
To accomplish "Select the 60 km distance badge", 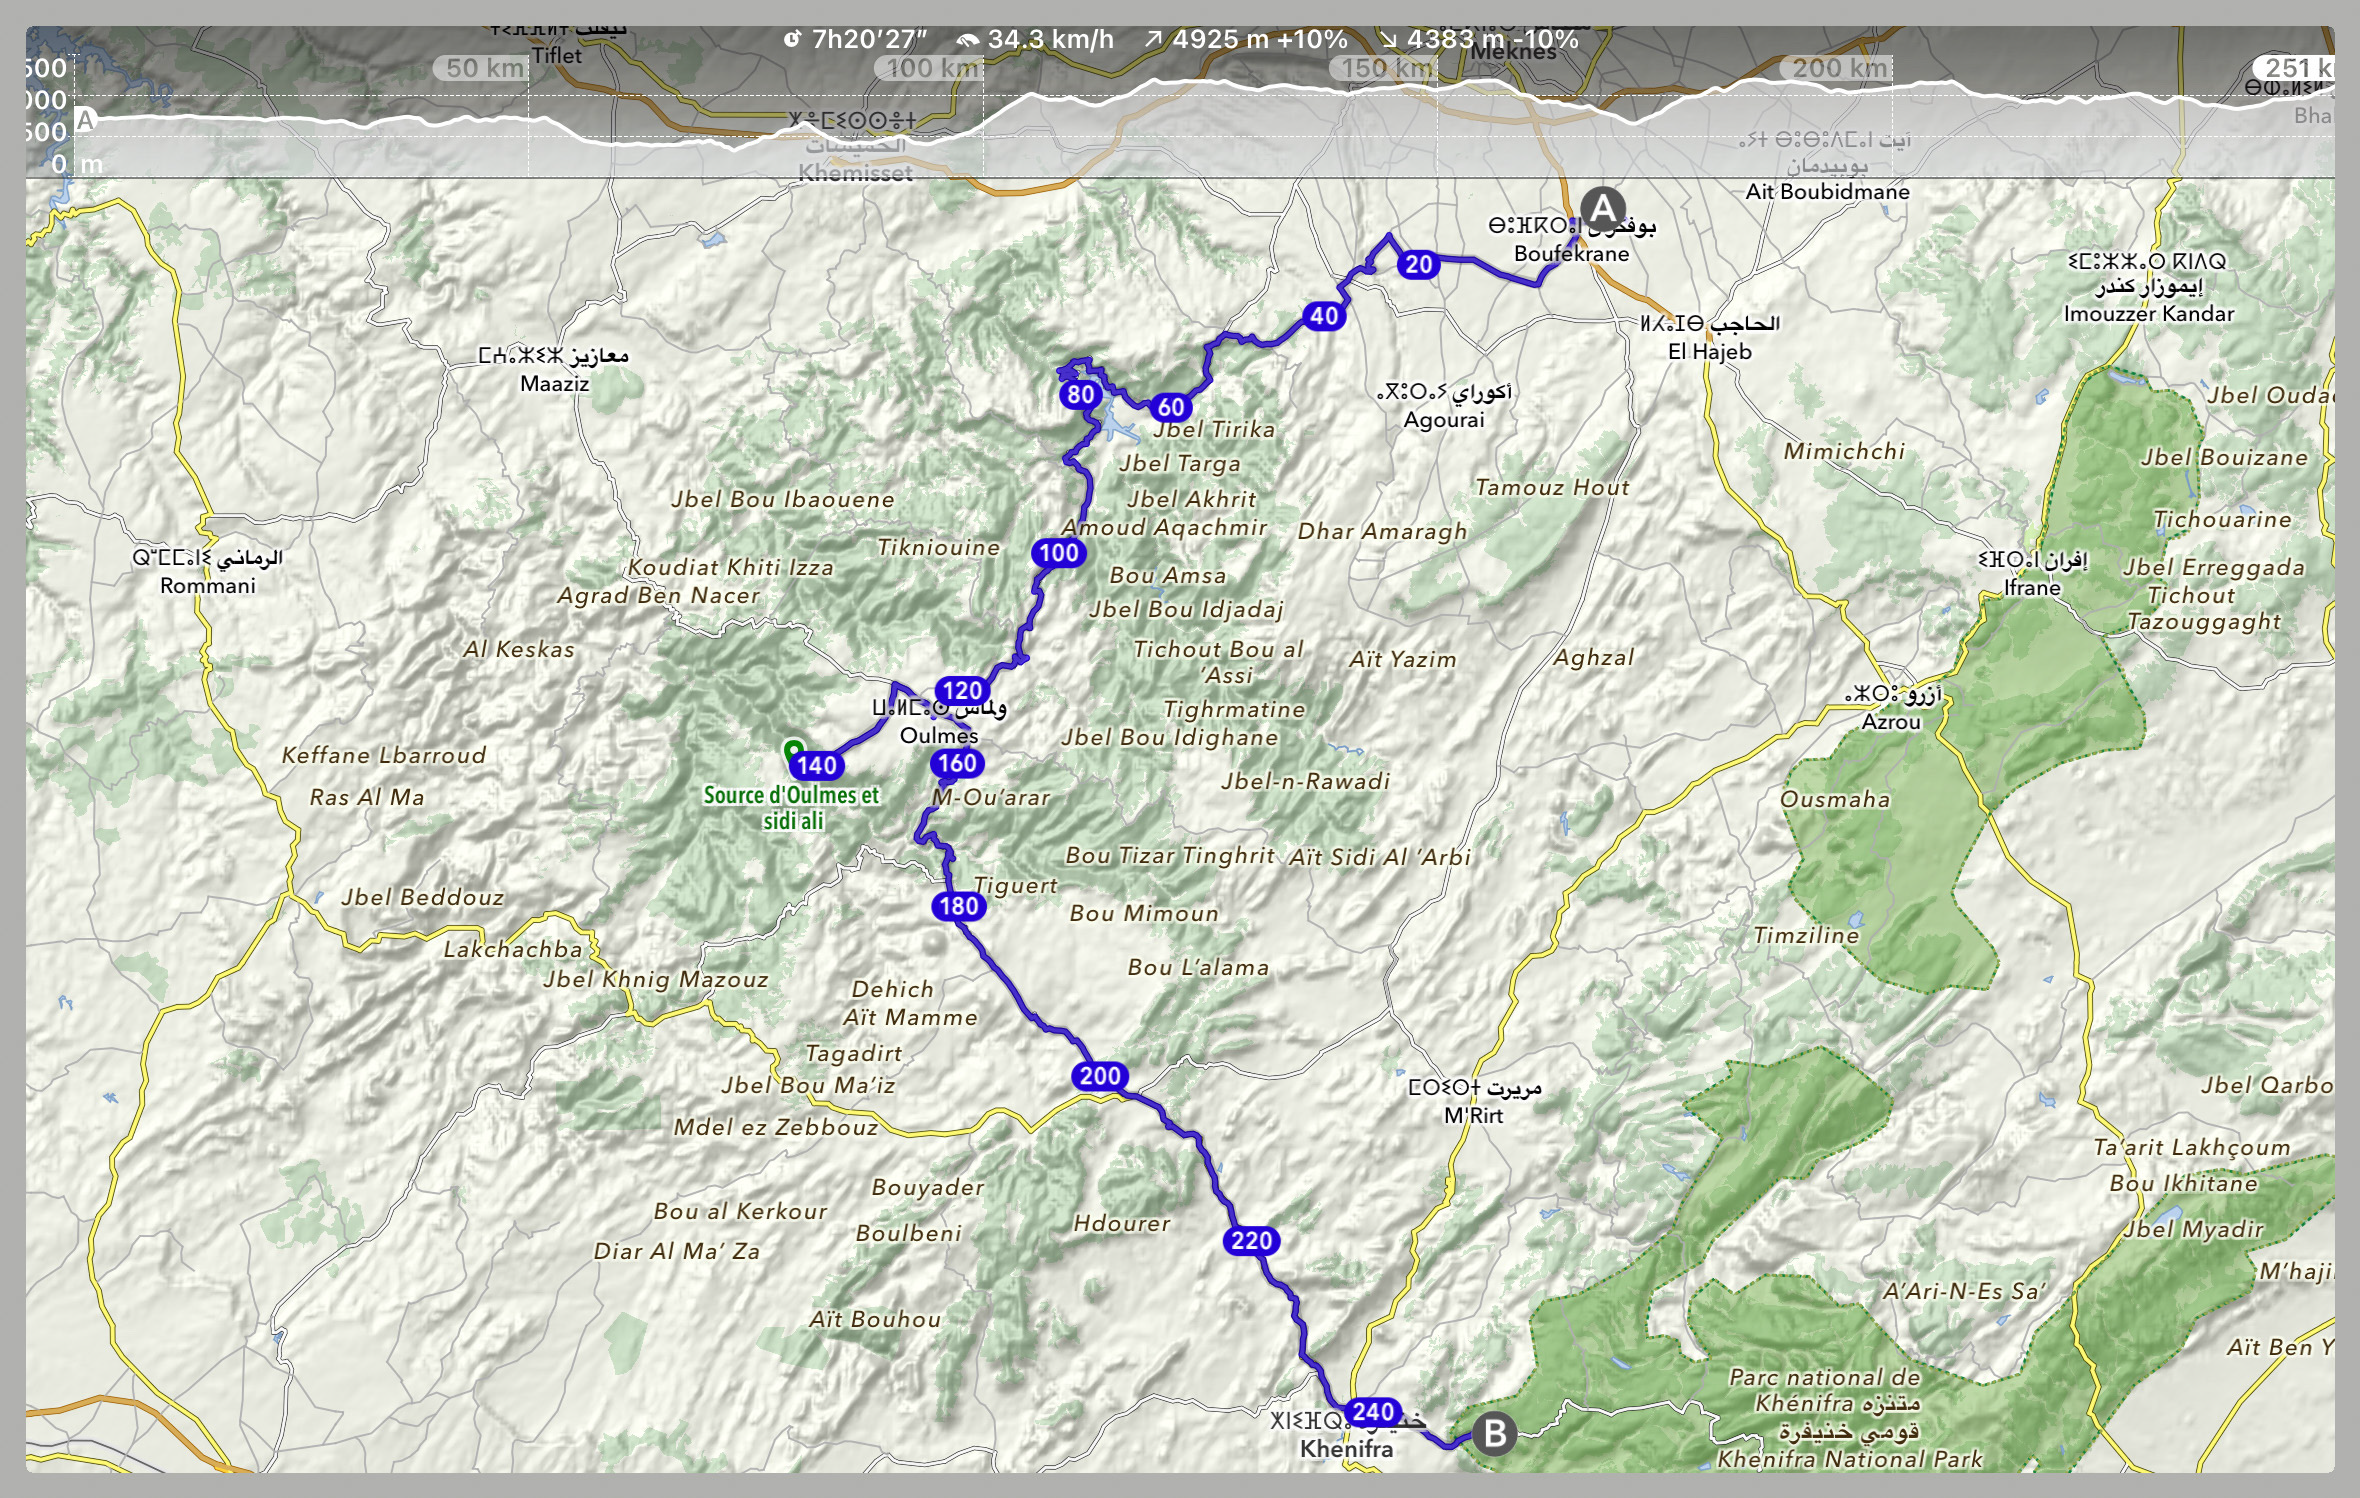I will (1170, 407).
